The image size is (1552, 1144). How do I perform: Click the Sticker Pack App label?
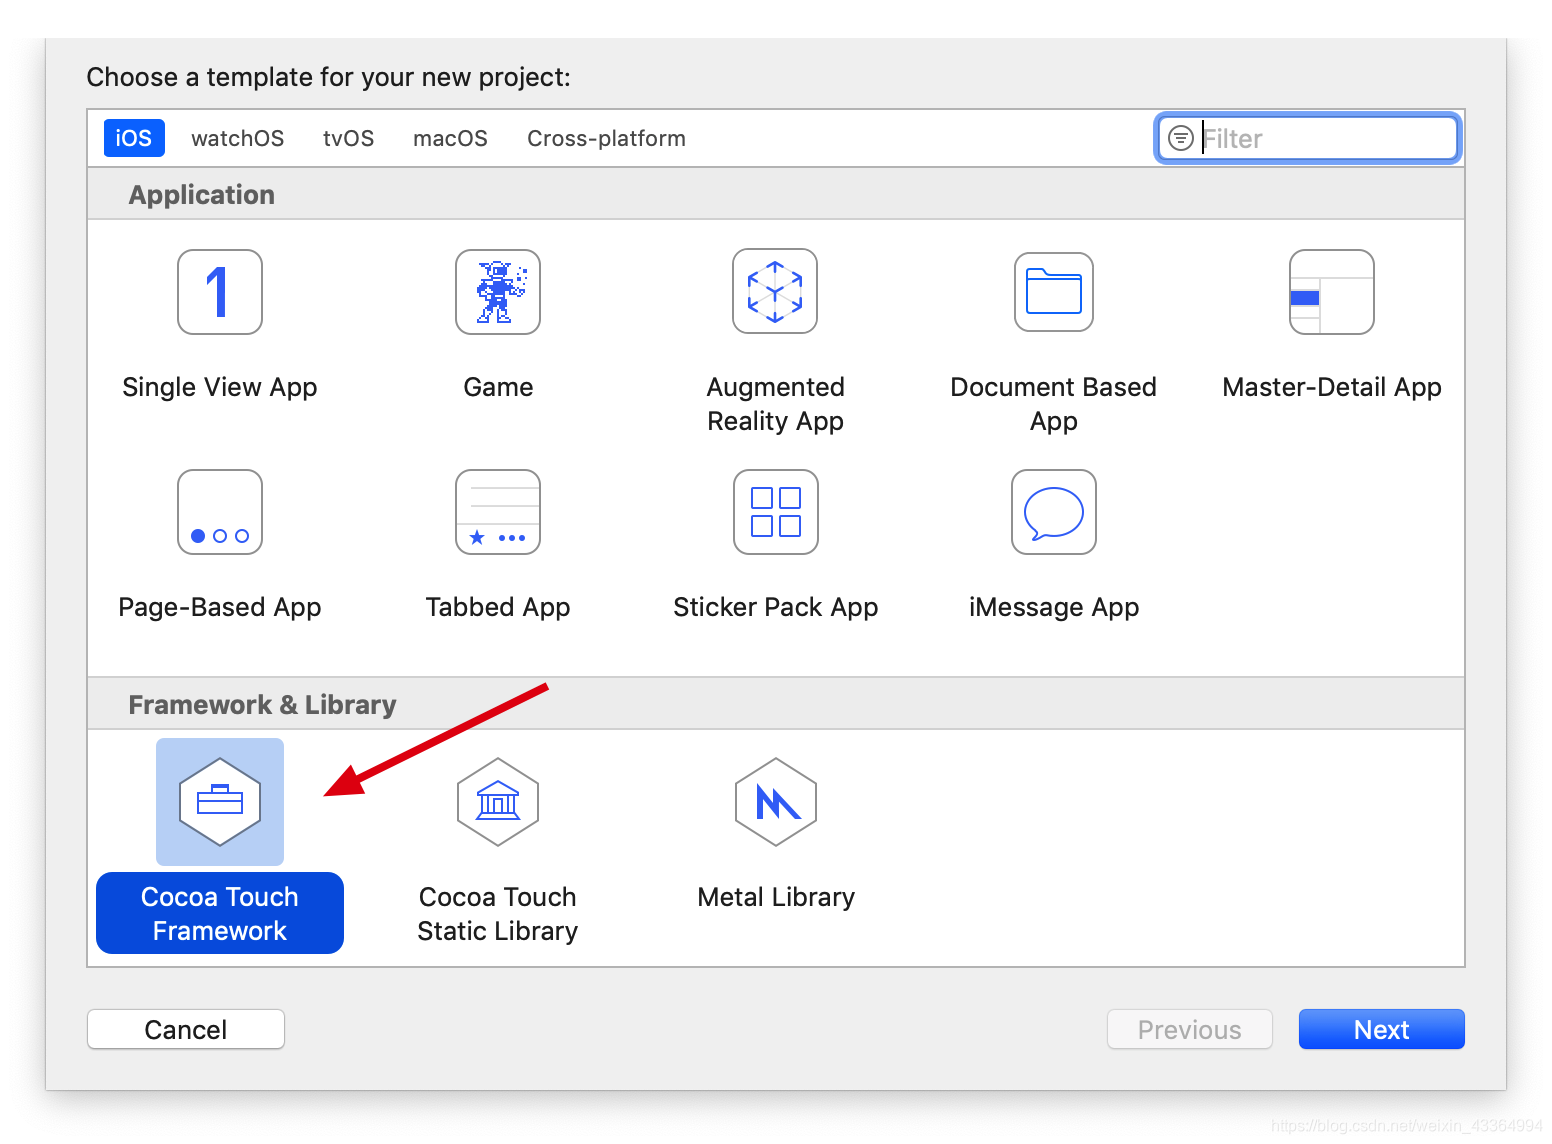[776, 607]
